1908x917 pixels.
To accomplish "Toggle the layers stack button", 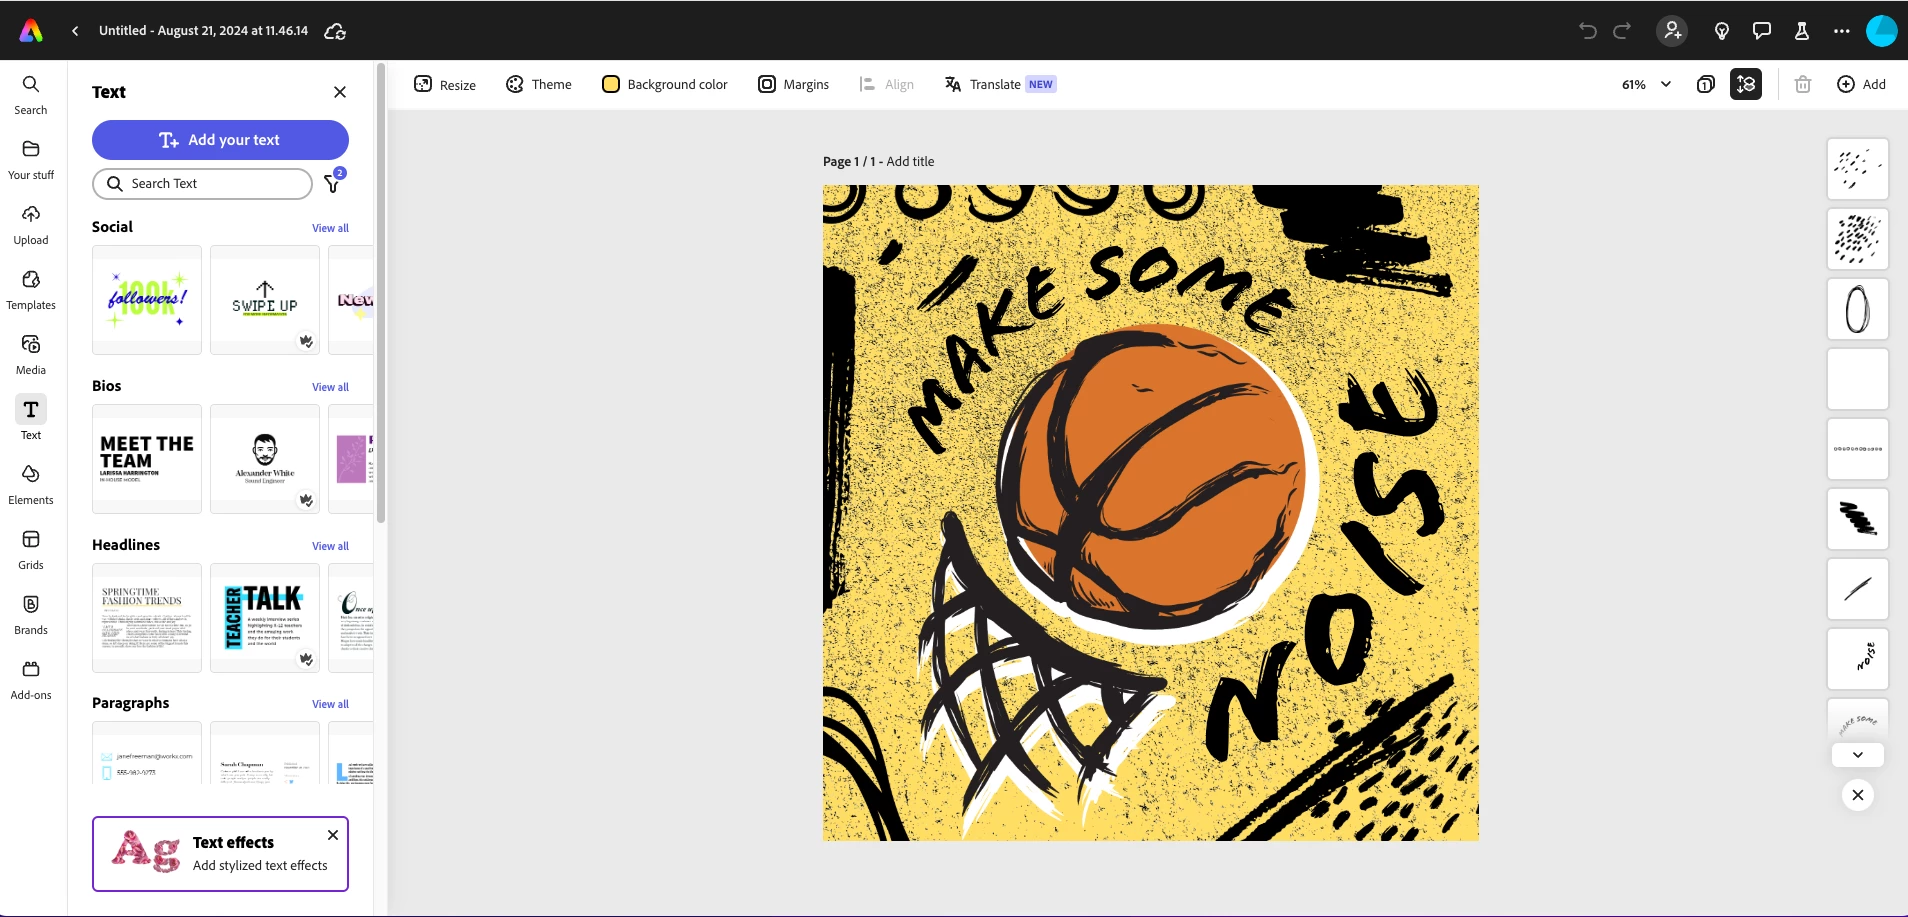I will (x=1746, y=85).
